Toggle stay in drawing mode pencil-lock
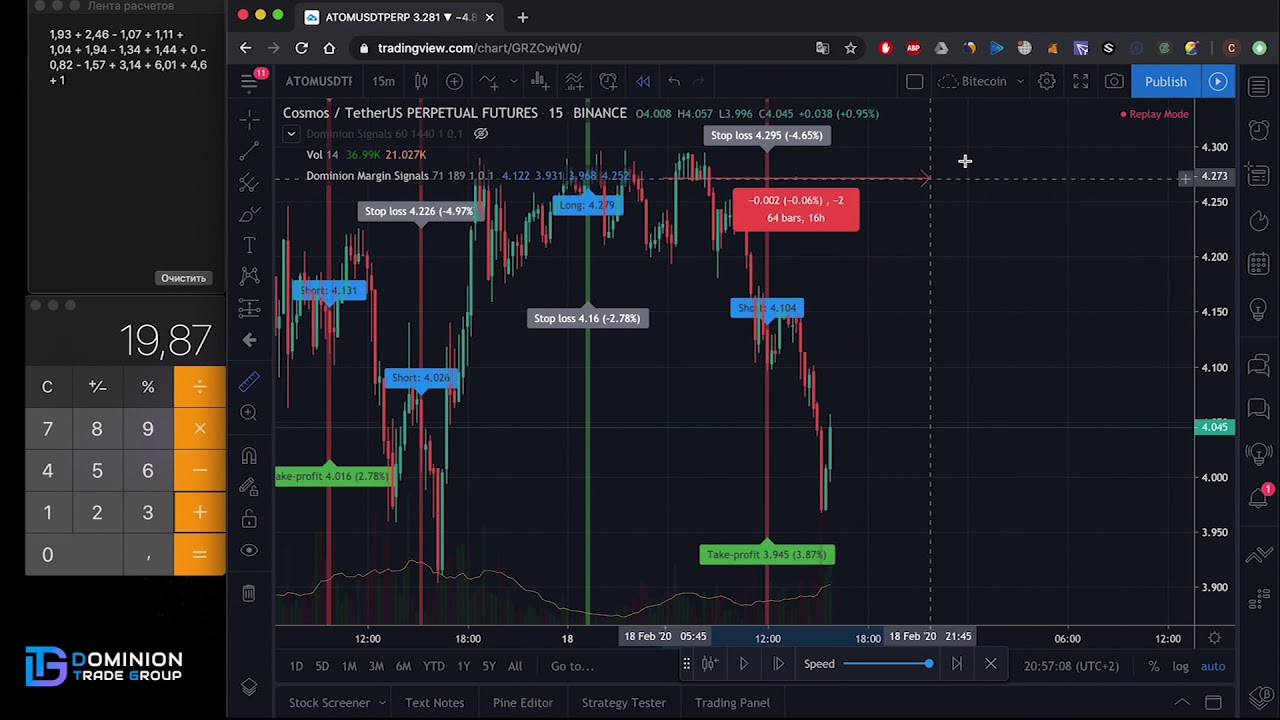1280x720 pixels. (x=249, y=487)
